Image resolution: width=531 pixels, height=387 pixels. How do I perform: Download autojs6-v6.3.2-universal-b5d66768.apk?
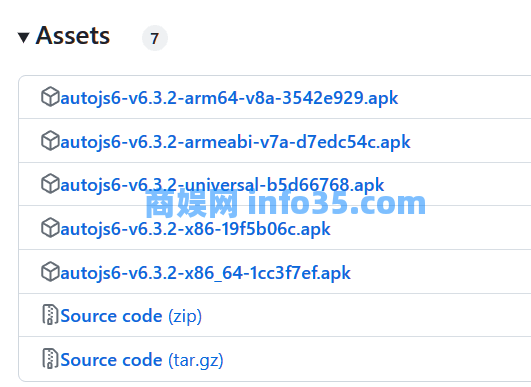[x=222, y=185]
